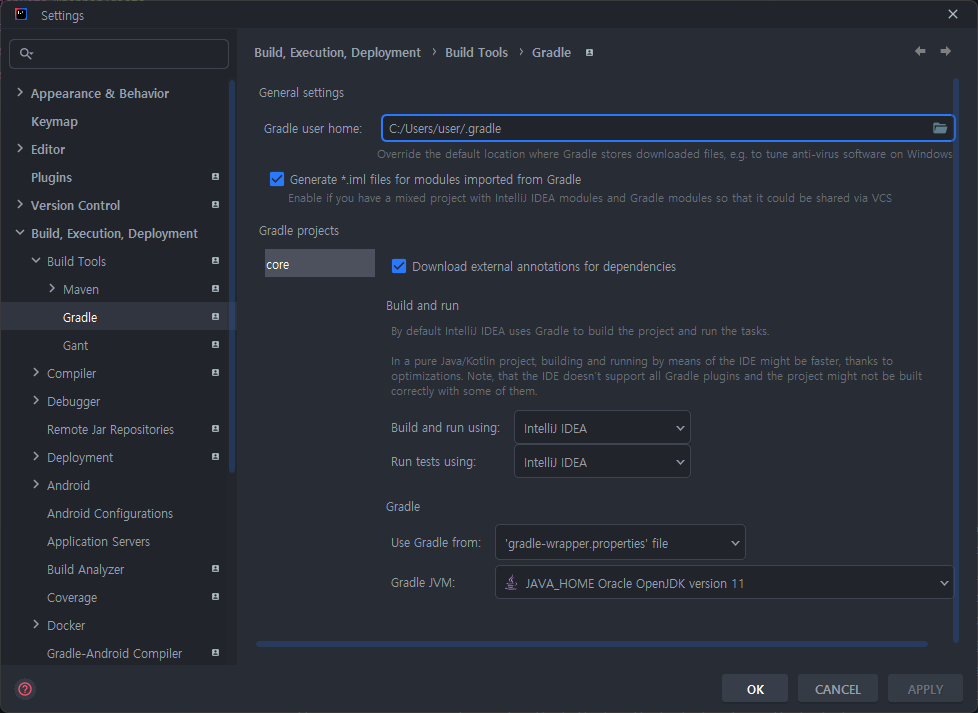Click project-level icon beside Compiler

click(215, 373)
